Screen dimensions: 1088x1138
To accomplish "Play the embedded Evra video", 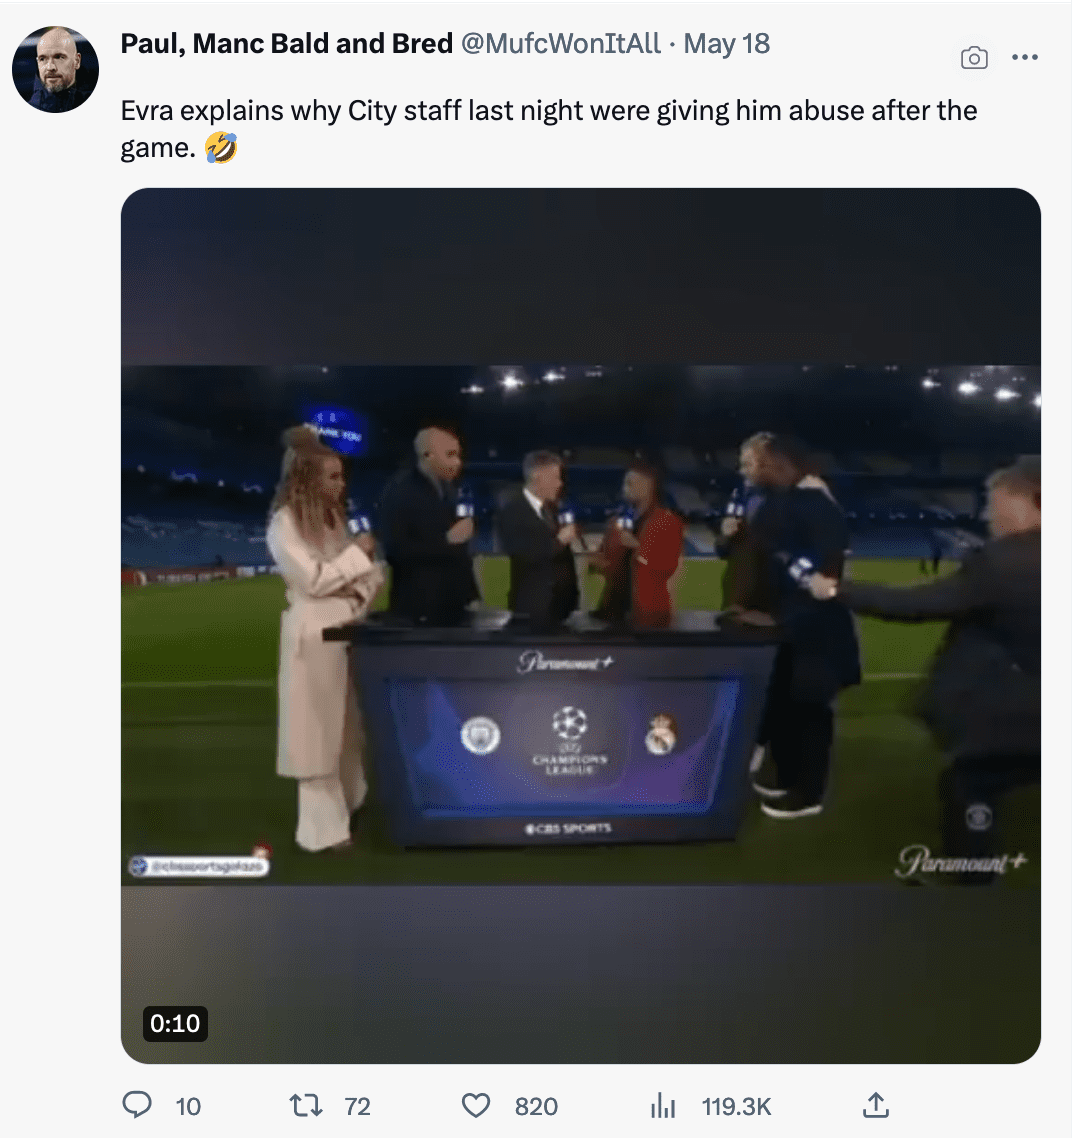I will 580,625.
